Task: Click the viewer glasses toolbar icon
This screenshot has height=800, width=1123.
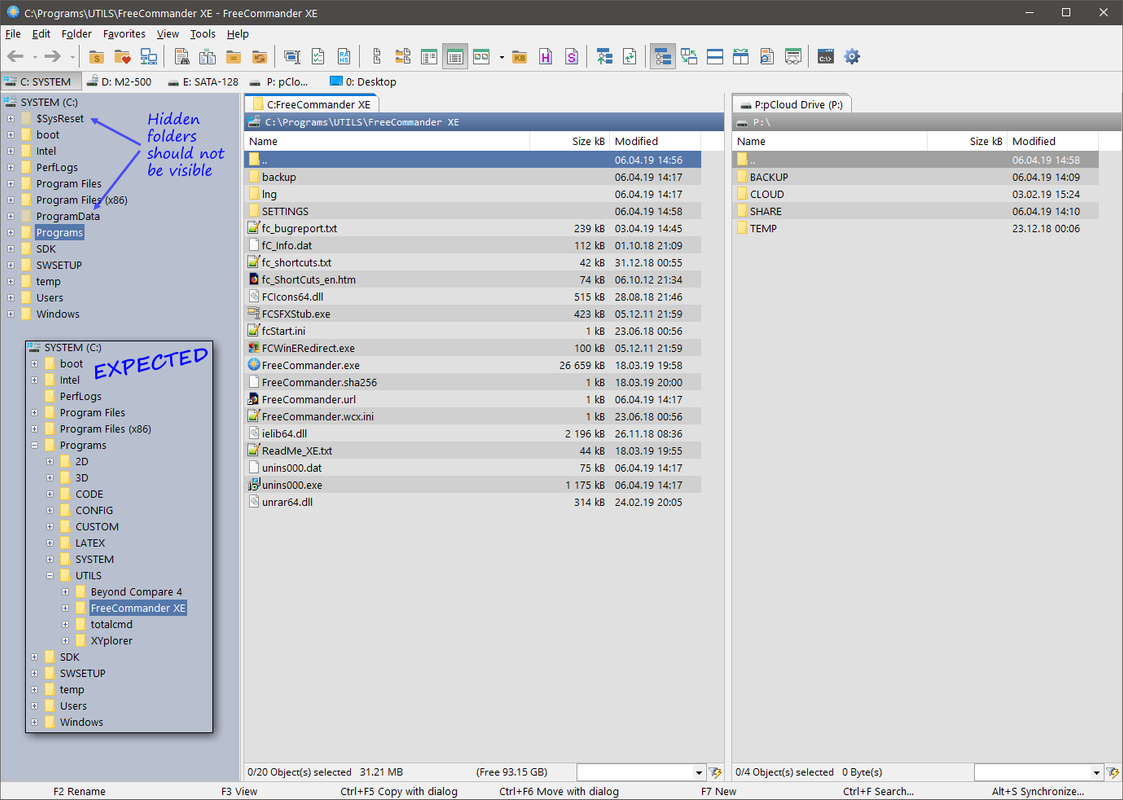Action: [x=792, y=57]
